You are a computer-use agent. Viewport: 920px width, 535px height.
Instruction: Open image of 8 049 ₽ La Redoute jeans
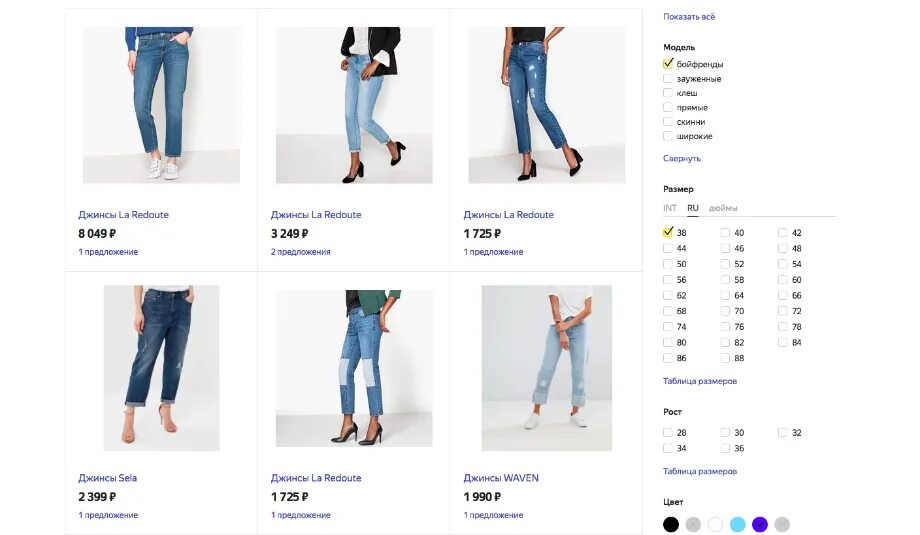[x=161, y=105]
